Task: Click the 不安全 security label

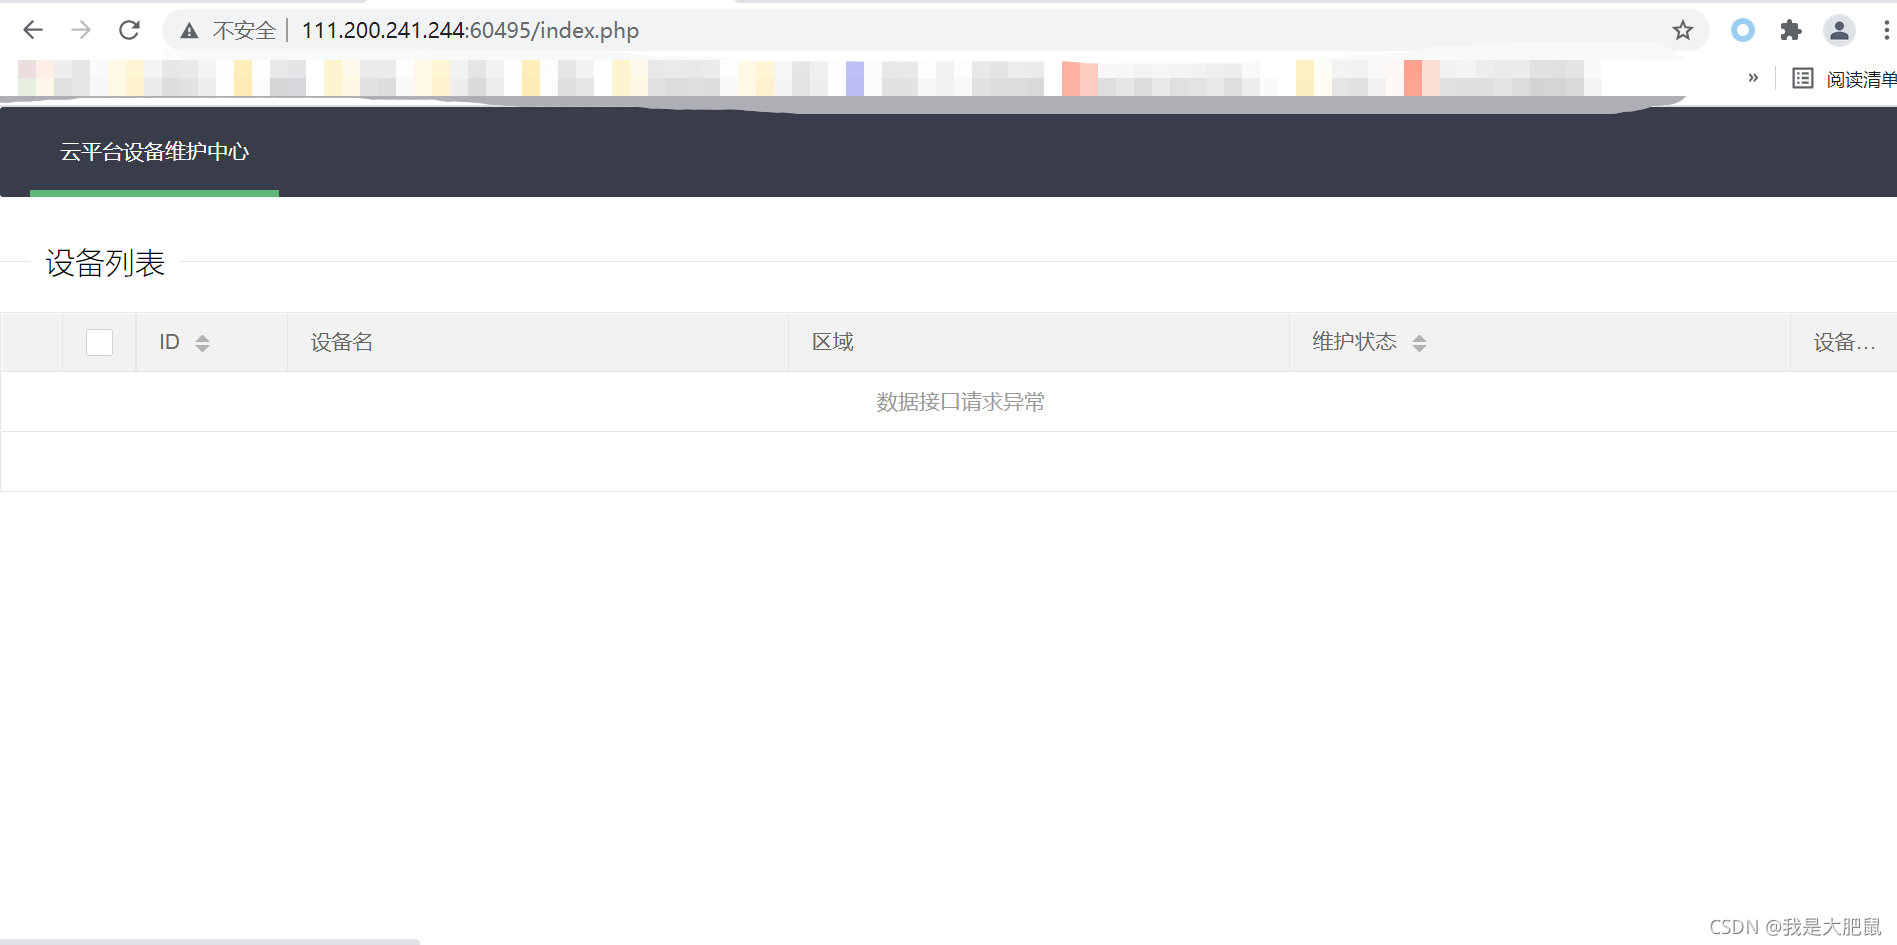Action: click(x=244, y=31)
